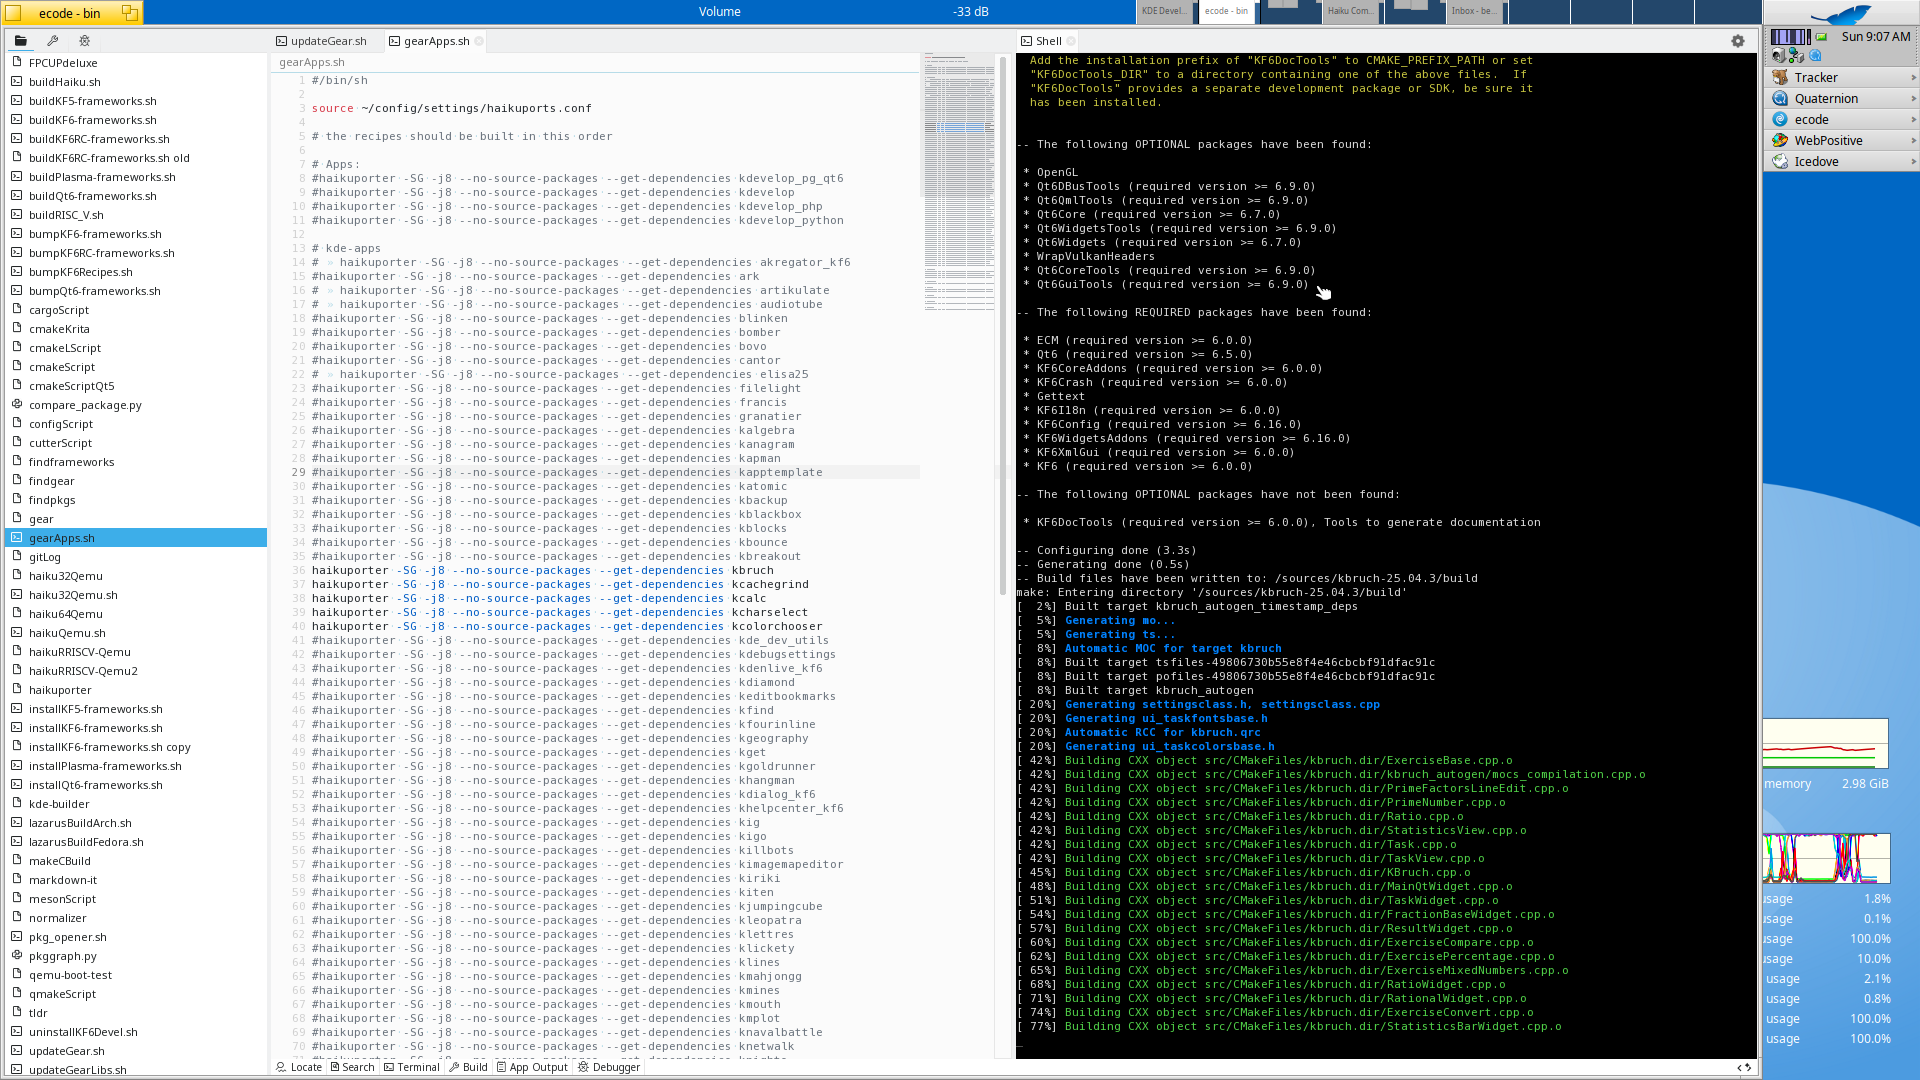Close the gearApps.sh editor tab
This screenshot has width=1920, height=1080.
[x=479, y=41]
